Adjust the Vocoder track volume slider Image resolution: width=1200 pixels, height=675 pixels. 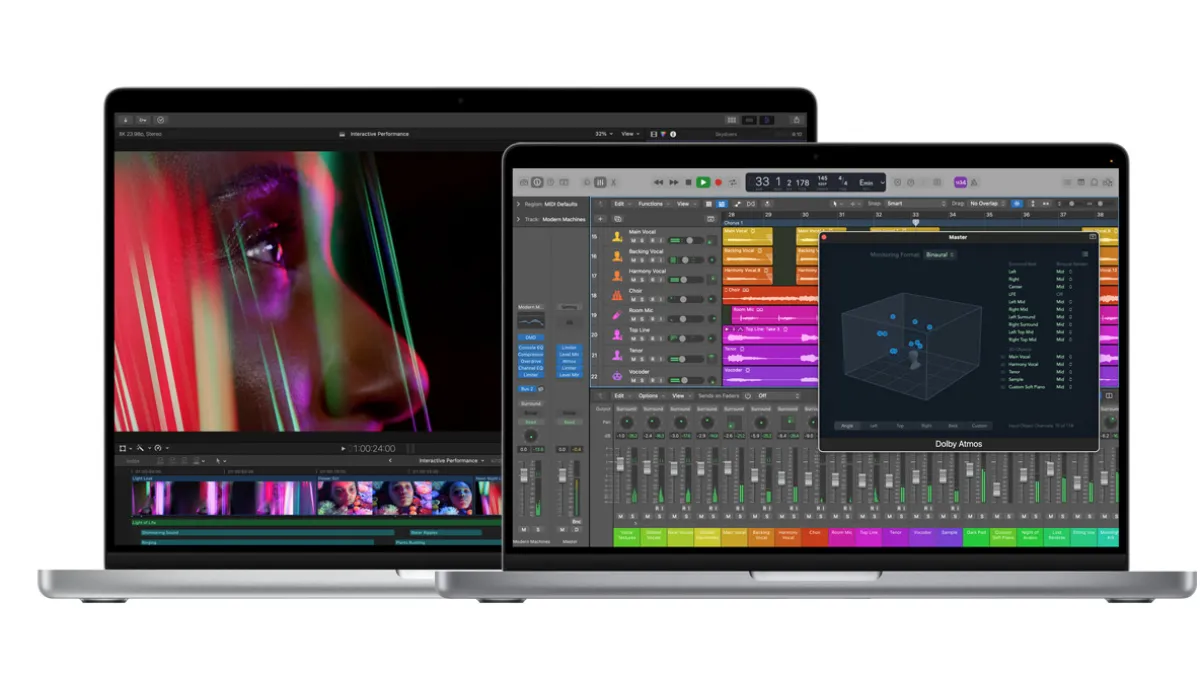pos(686,380)
